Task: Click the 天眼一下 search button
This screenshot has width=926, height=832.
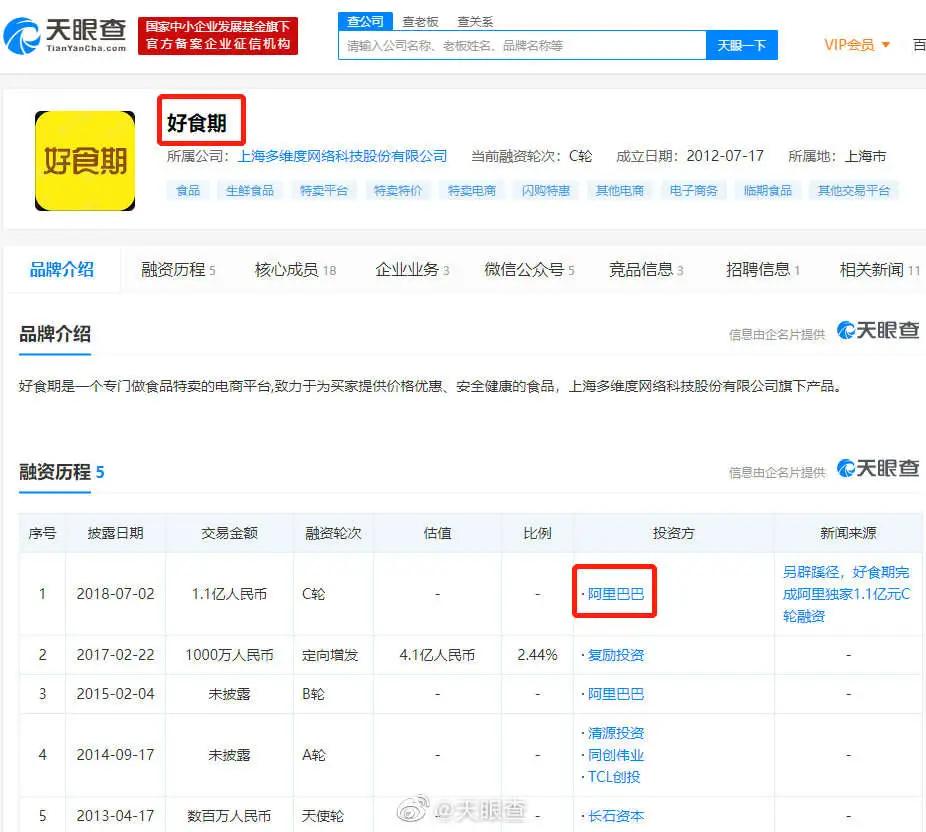Action: [x=741, y=45]
